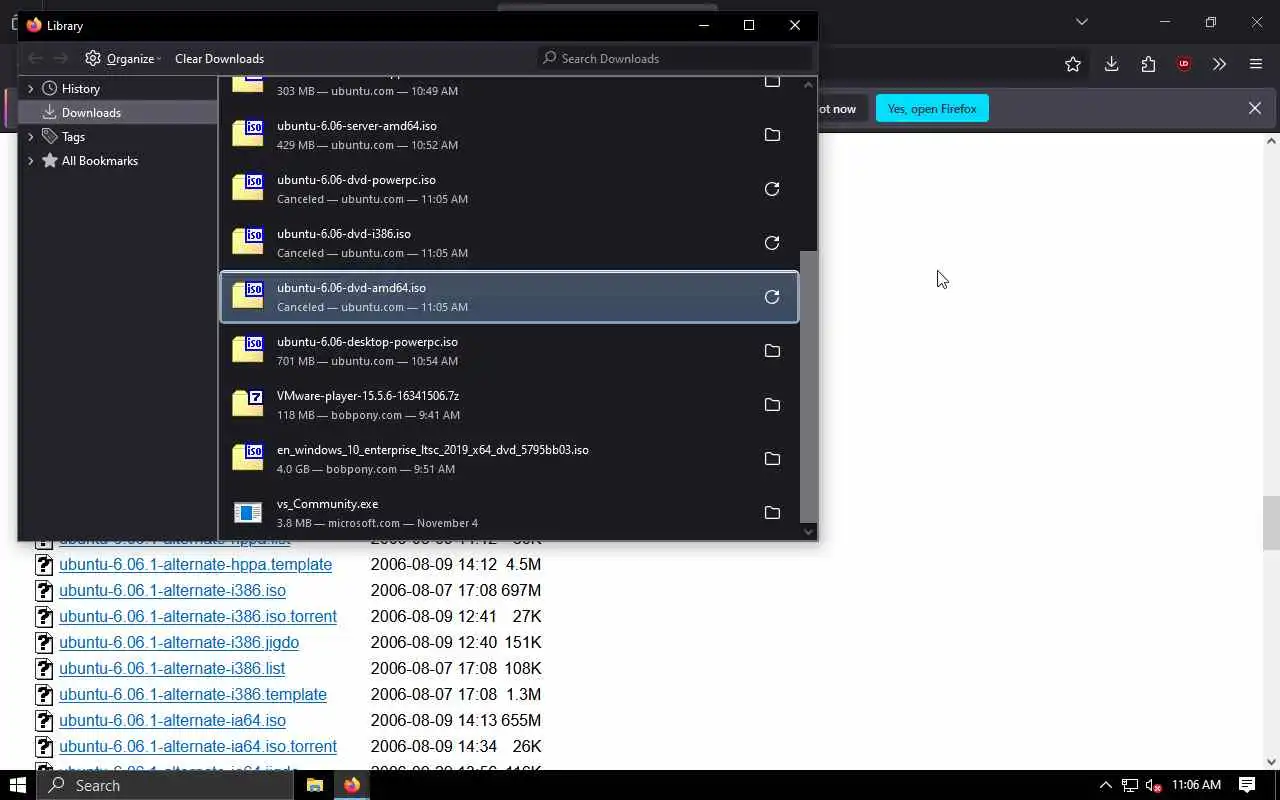Retry download of ubuntu-6.06-dvd-amd64.iso

pos(772,297)
